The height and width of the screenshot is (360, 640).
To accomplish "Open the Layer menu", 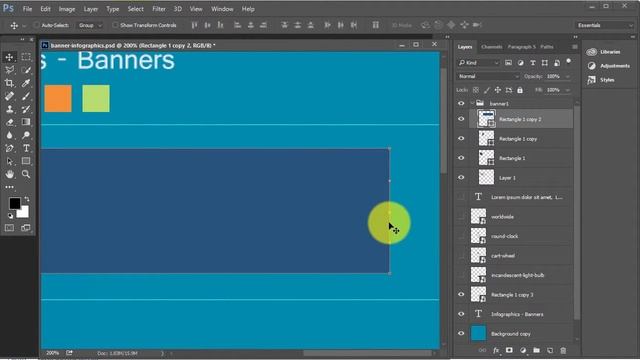I will coord(91,9).
